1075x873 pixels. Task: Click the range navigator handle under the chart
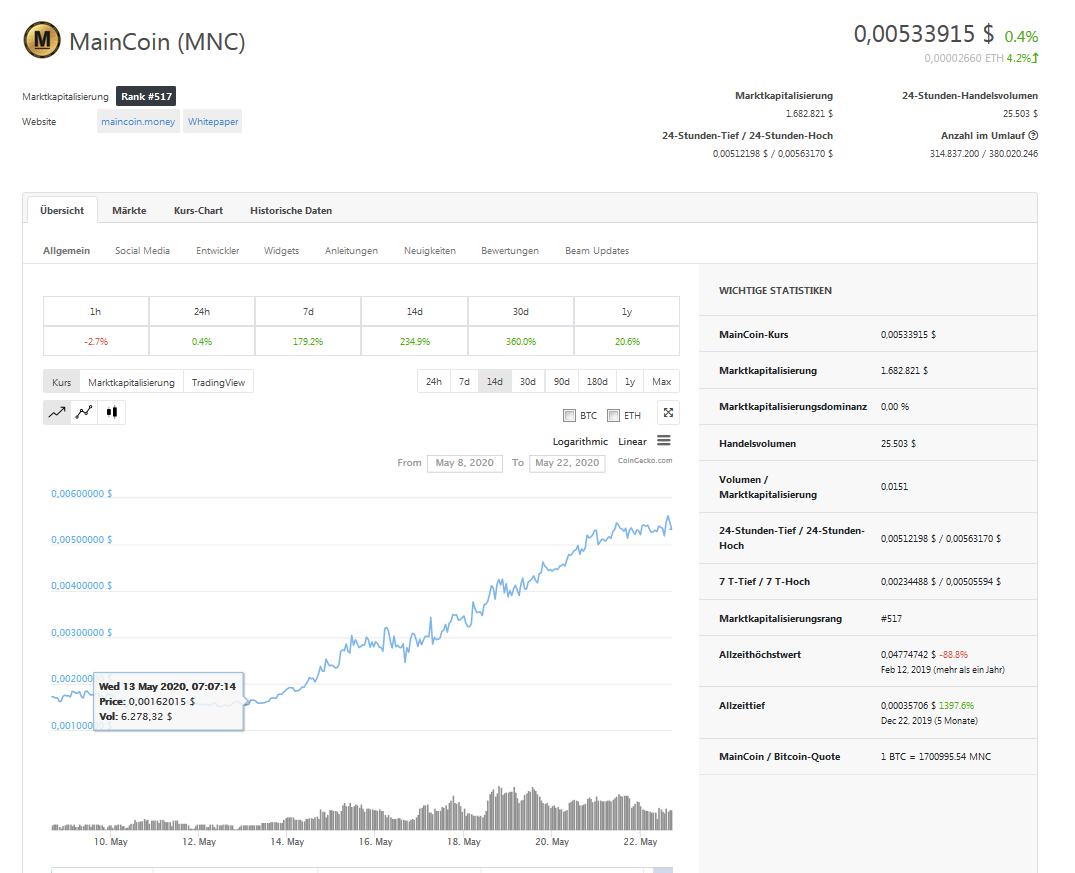coord(662,870)
